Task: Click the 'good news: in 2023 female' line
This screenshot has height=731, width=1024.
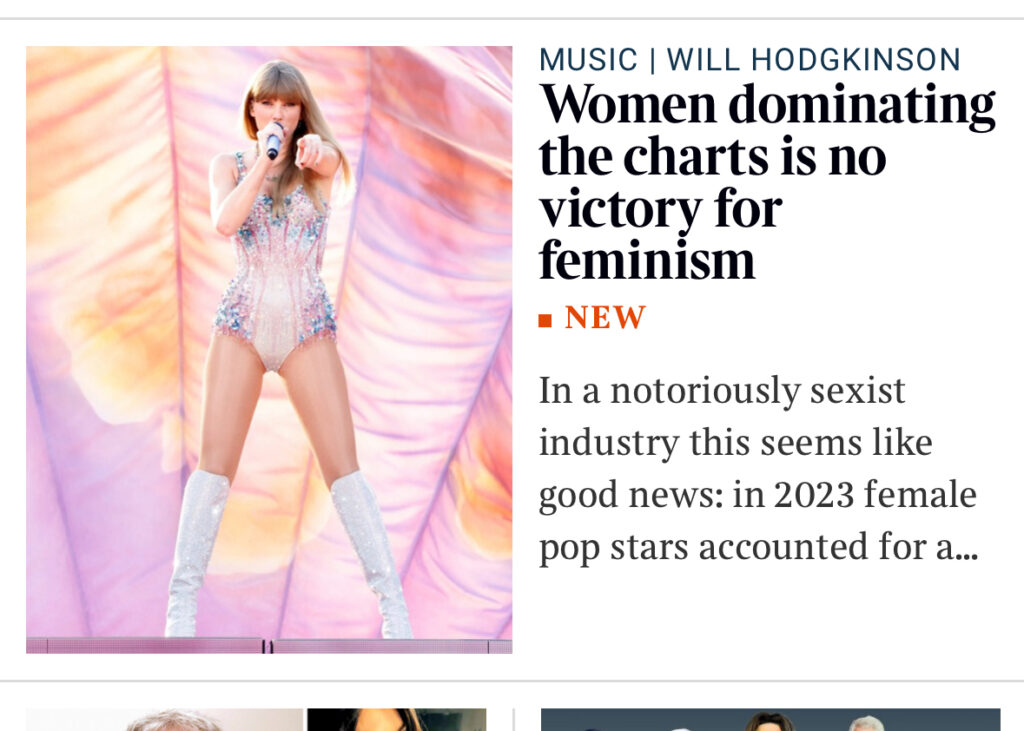Action: pos(757,494)
